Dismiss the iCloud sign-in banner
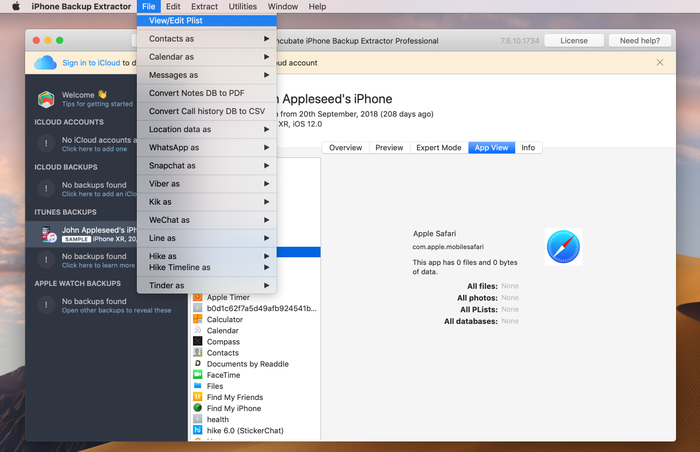This screenshot has height=452, width=700. pos(660,63)
